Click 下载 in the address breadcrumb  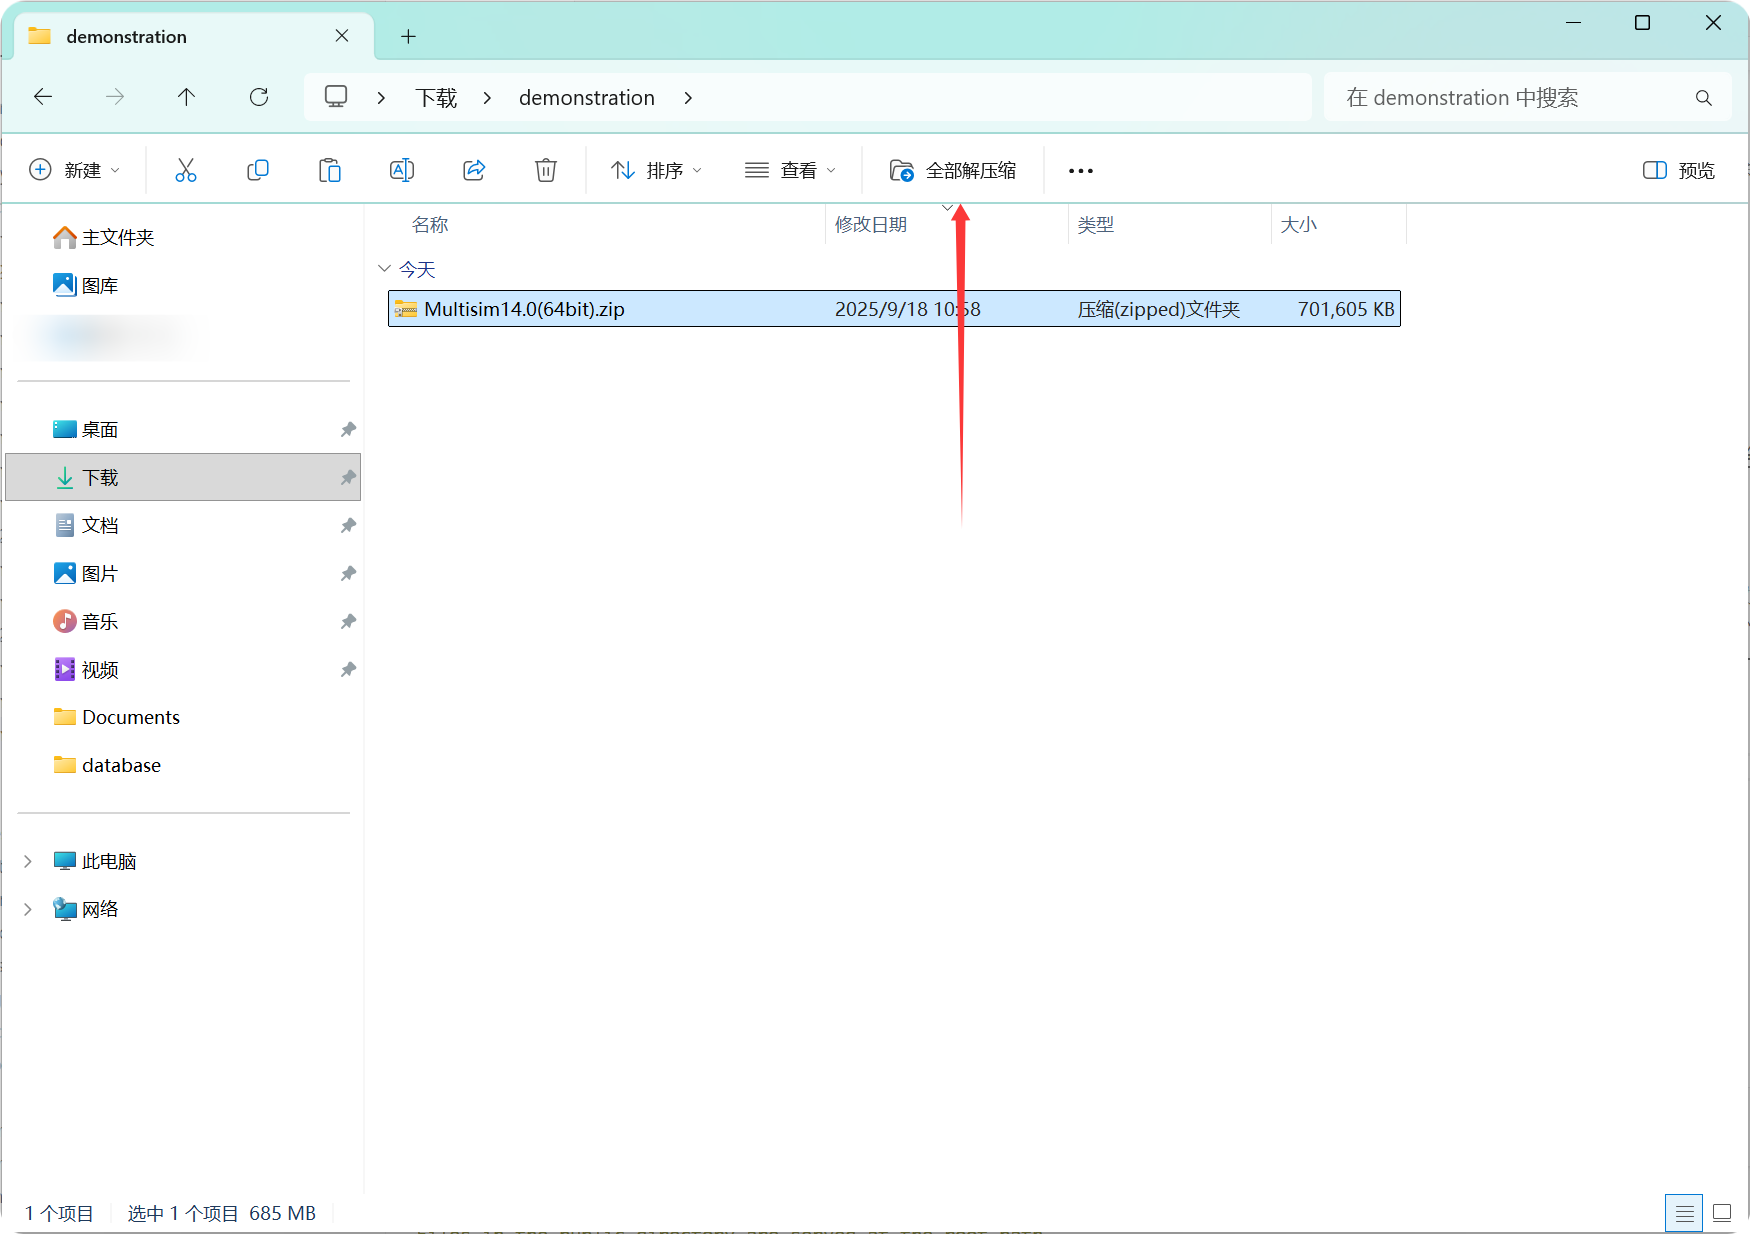(x=436, y=98)
